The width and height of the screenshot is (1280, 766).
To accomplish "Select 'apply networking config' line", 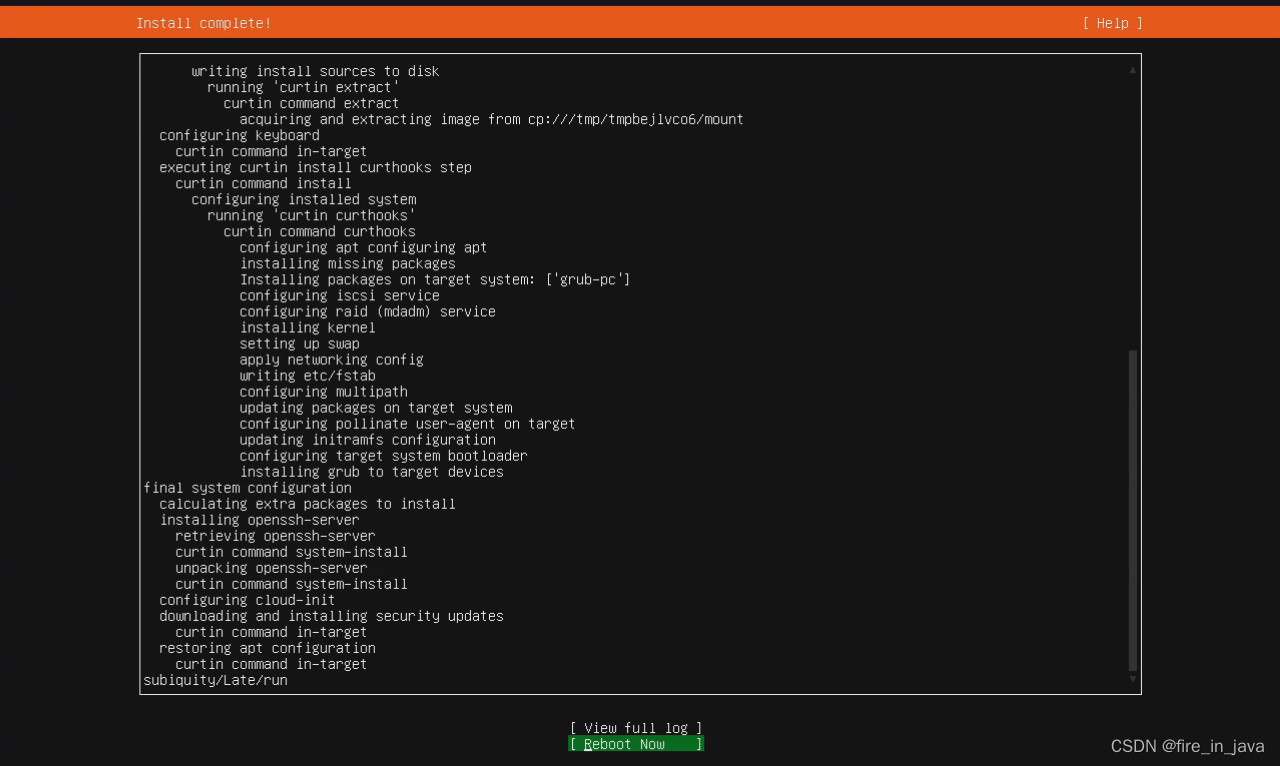I will pos(332,359).
